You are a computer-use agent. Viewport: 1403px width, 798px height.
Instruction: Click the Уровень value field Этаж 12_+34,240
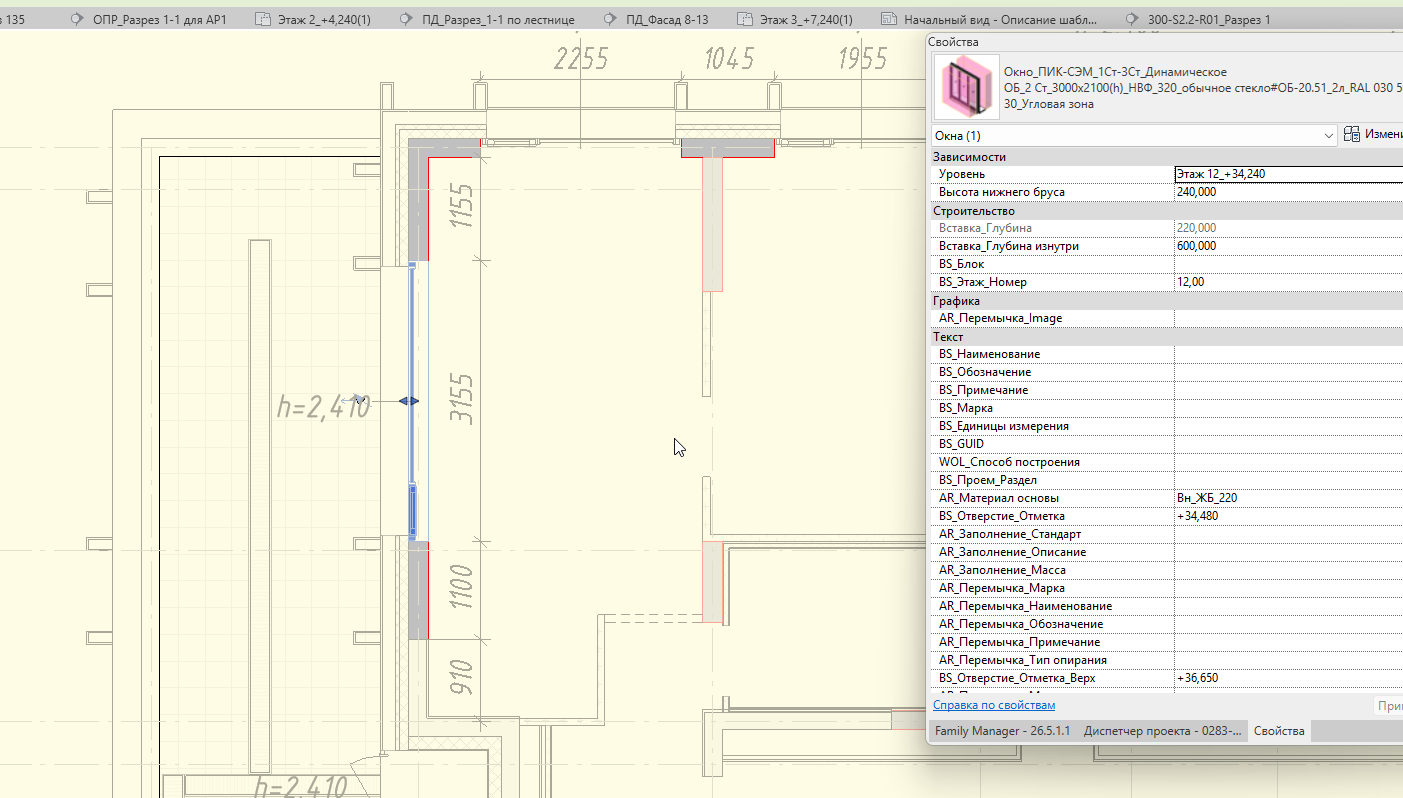tap(1288, 174)
